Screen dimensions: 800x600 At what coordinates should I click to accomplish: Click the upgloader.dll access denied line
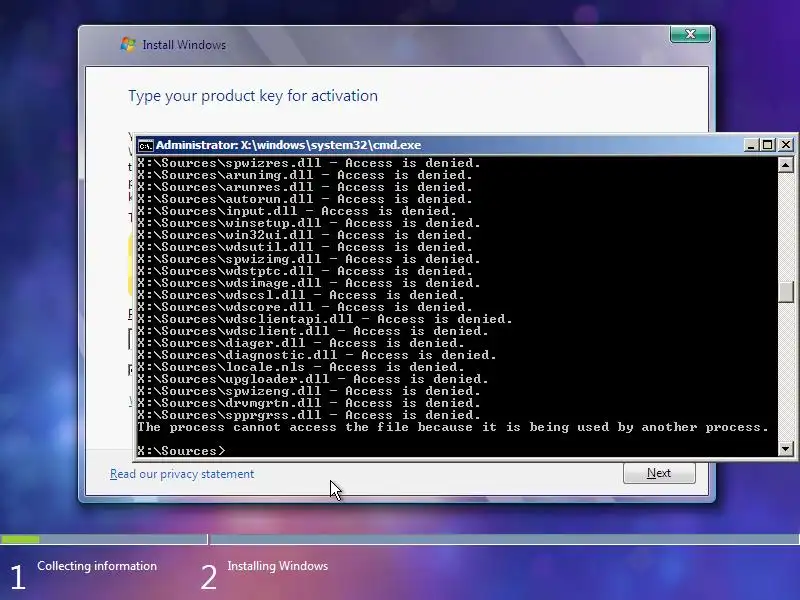click(x=313, y=379)
